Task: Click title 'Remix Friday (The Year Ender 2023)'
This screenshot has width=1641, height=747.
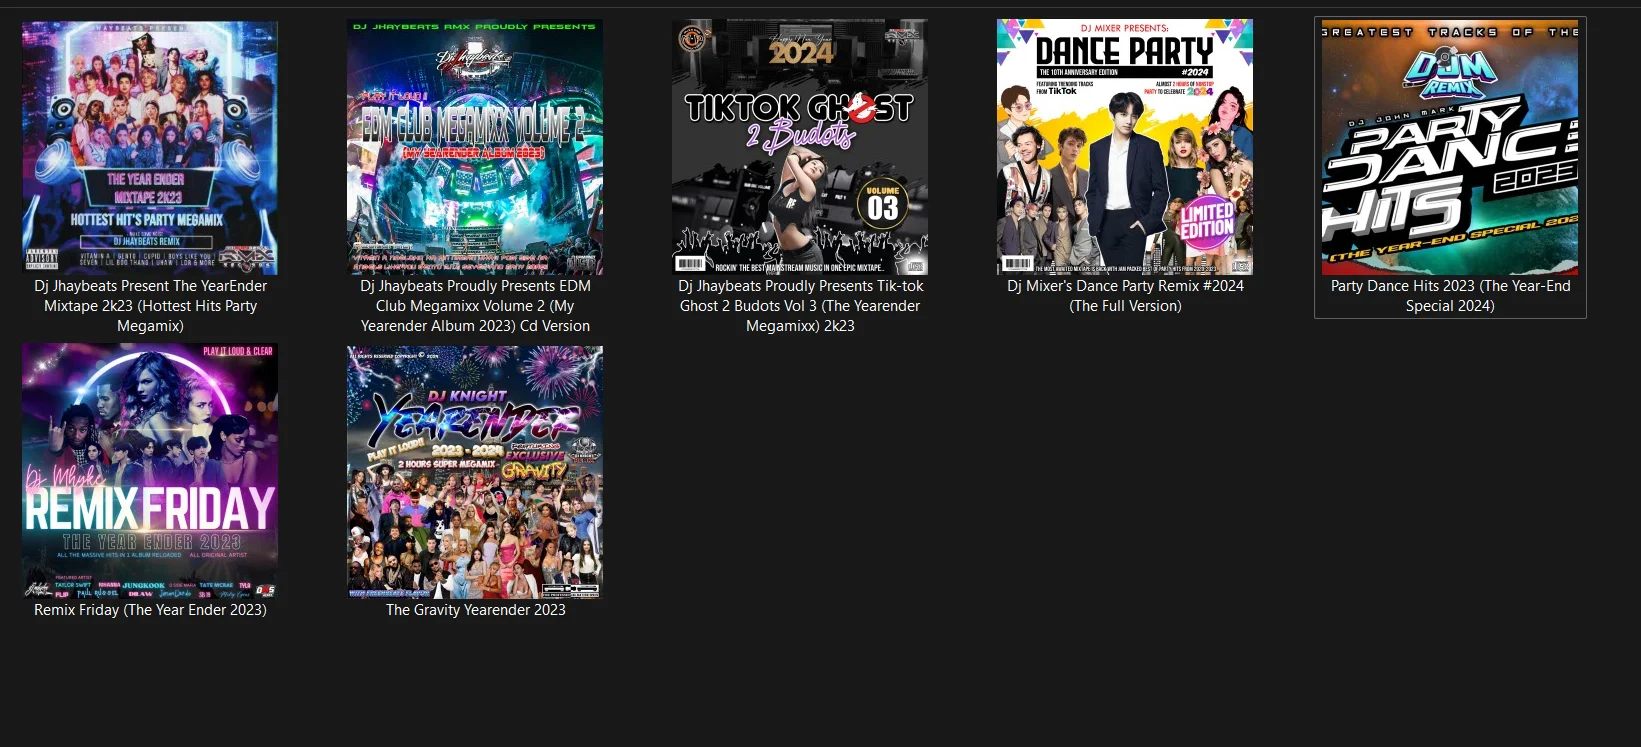Action: coord(150,610)
